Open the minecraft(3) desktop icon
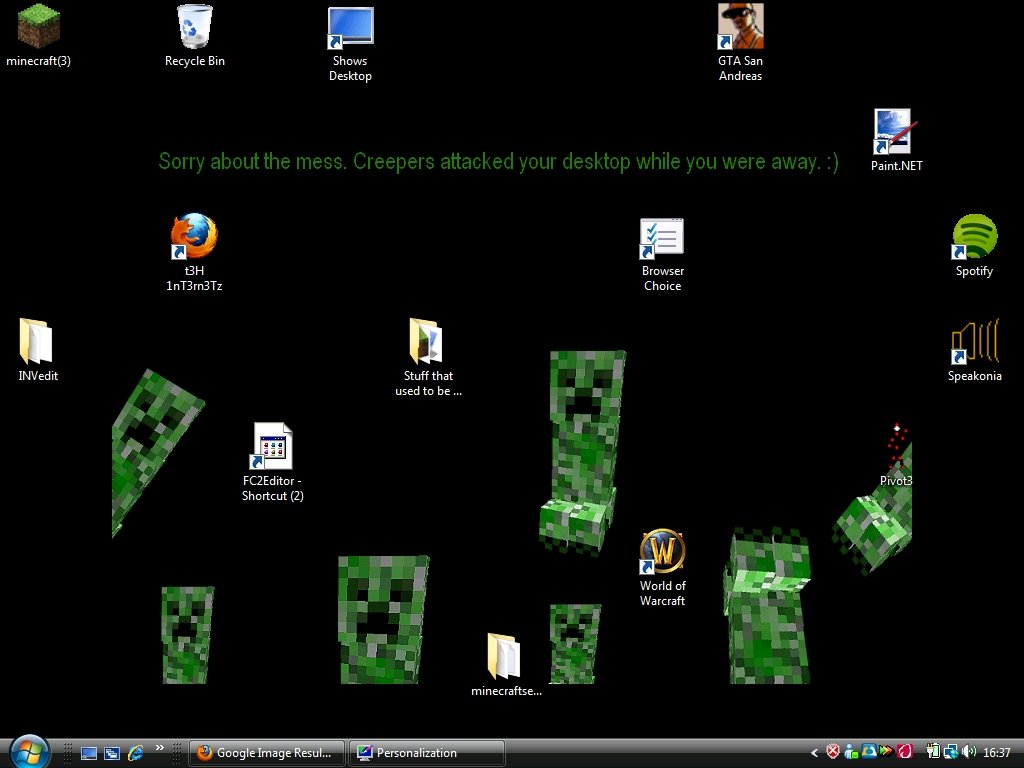The width and height of the screenshot is (1024, 768). (37, 27)
